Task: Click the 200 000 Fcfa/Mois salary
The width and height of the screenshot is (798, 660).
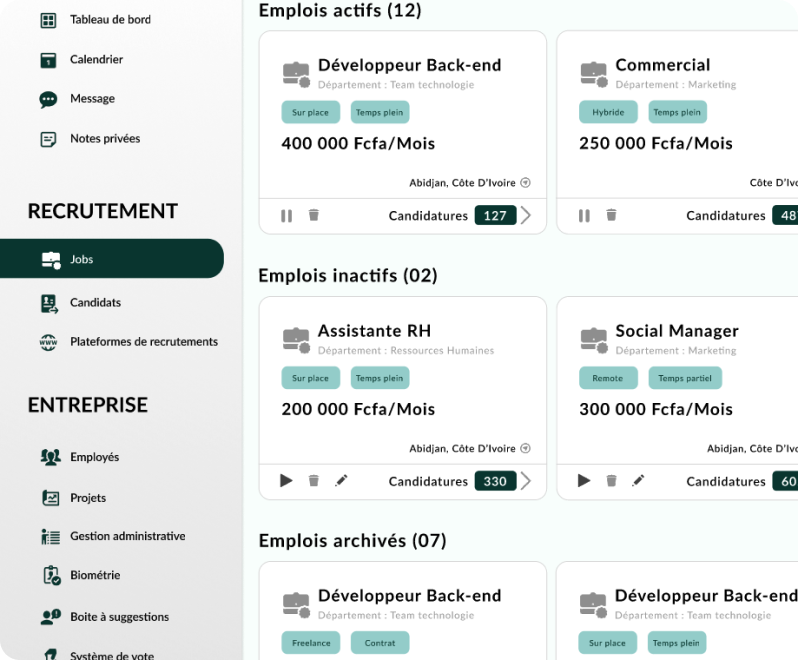Action: 358,409
